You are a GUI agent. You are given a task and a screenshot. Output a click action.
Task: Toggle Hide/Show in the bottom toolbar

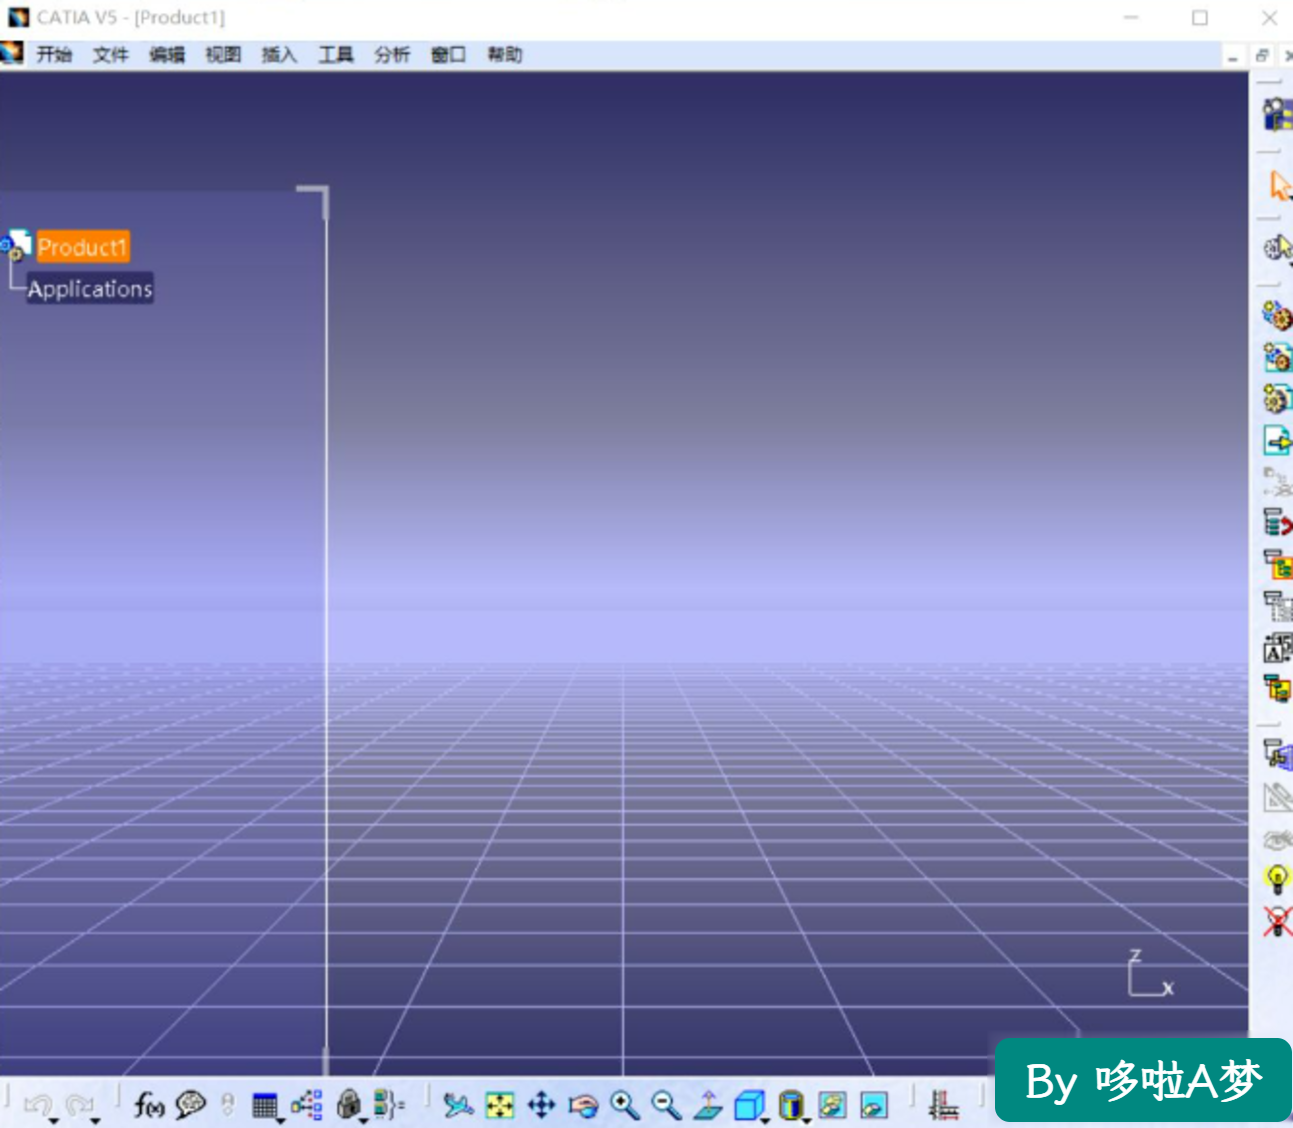(833, 1105)
